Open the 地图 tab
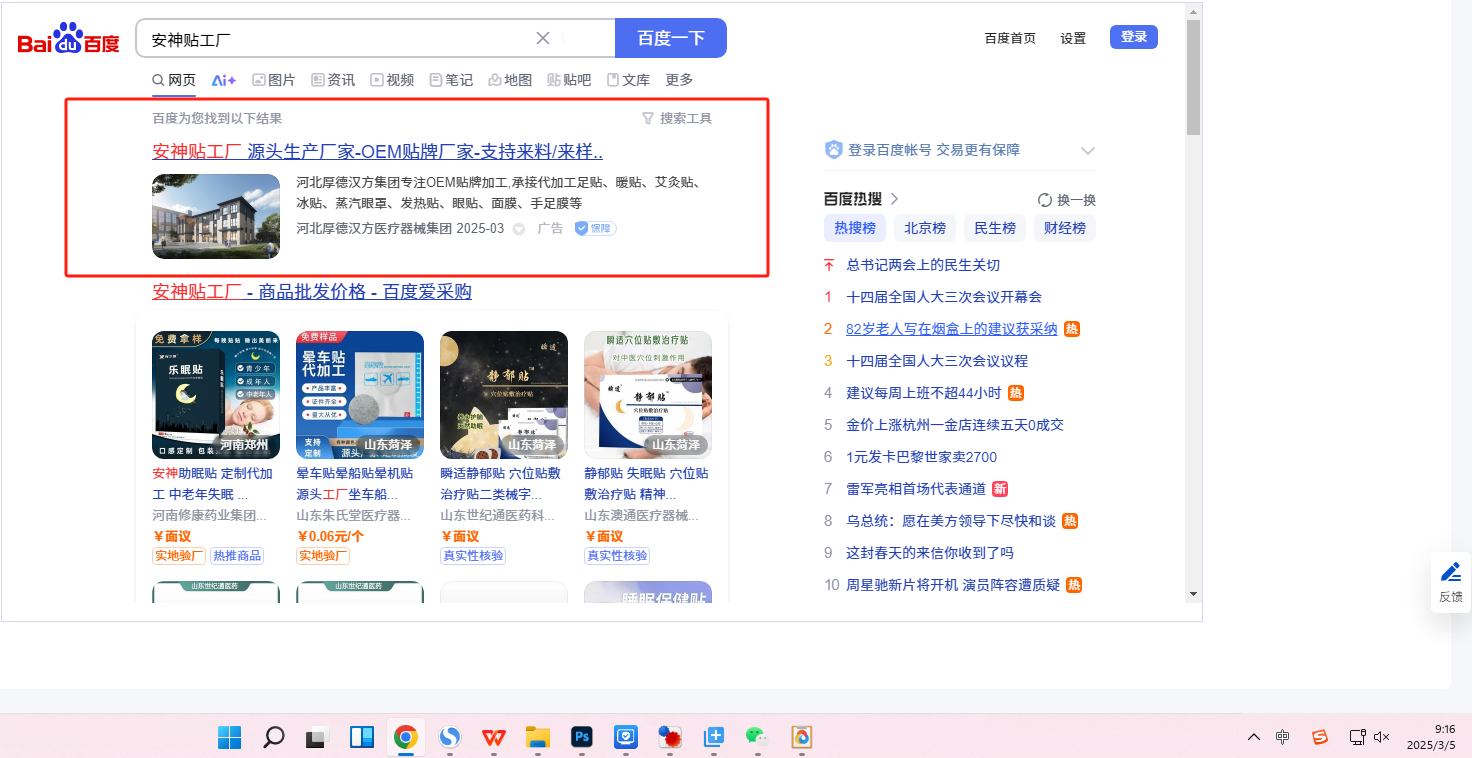Viewport: 1472px width, 758px height. [510, 80]
